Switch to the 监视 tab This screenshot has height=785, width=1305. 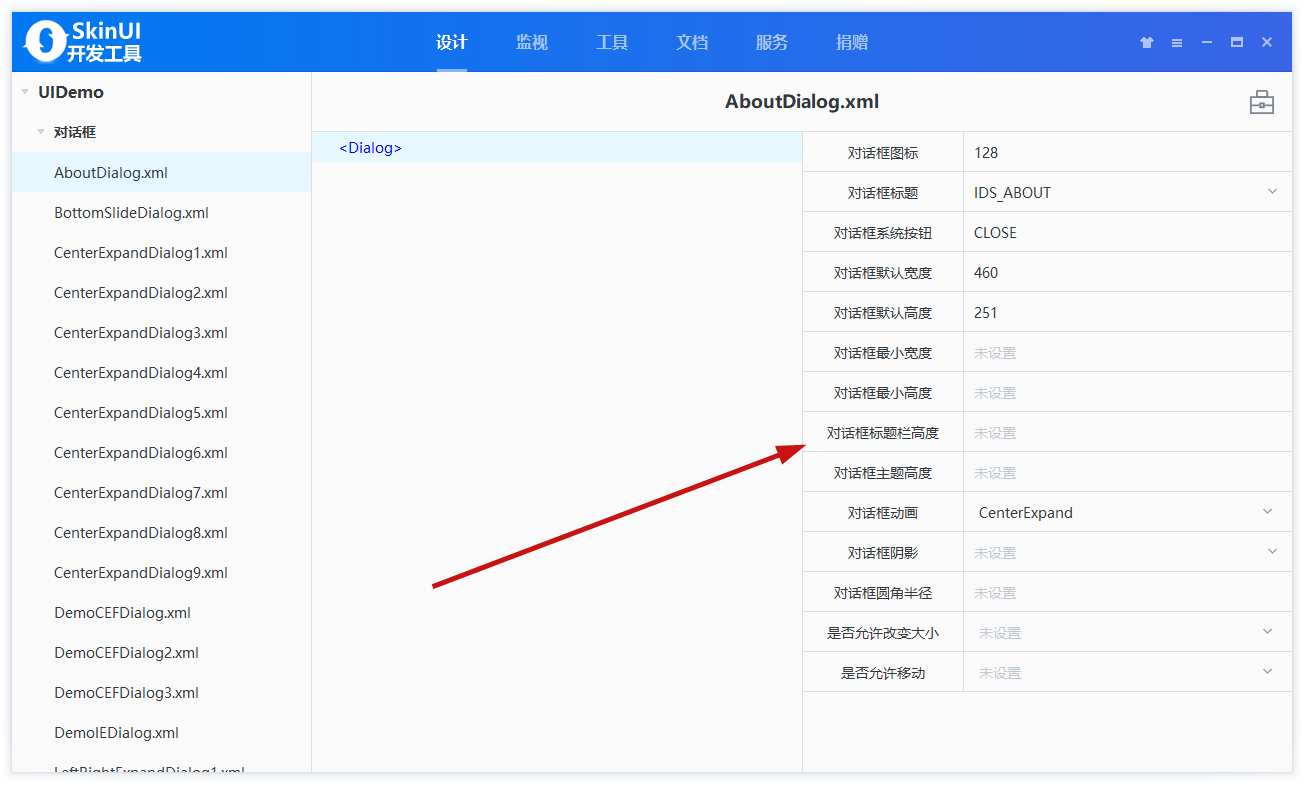click(x=532, y=42)
